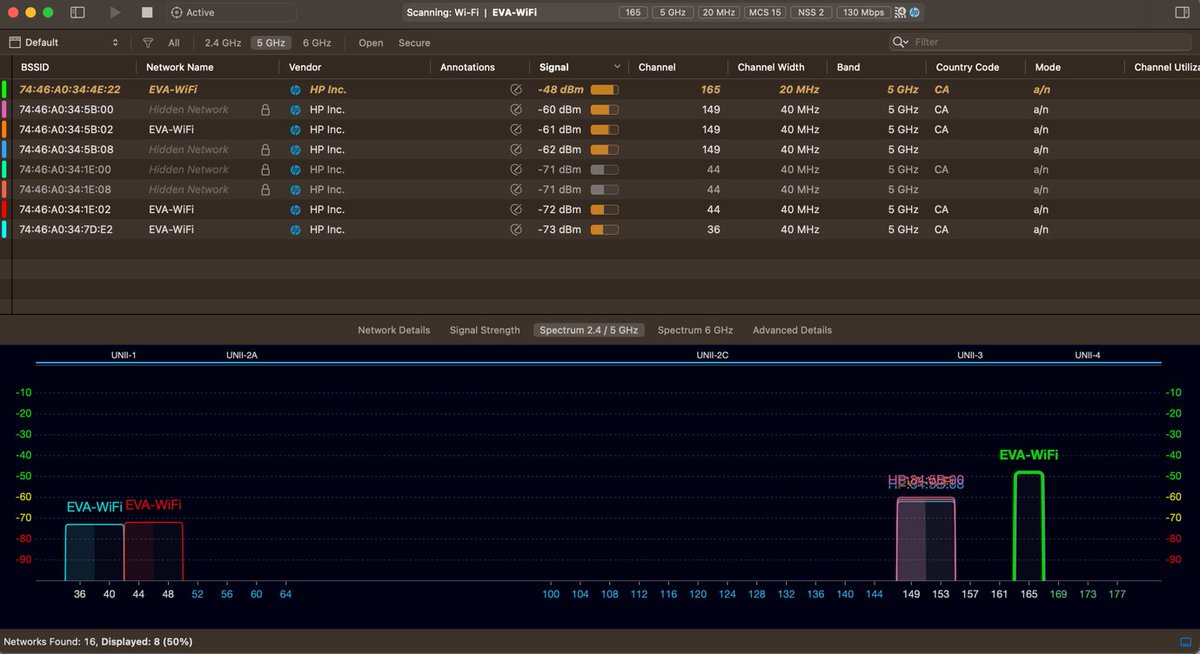Click the MCS 15 status badge
The width and height of the screenshot is (1200, 654).
[x=765, y=13]
